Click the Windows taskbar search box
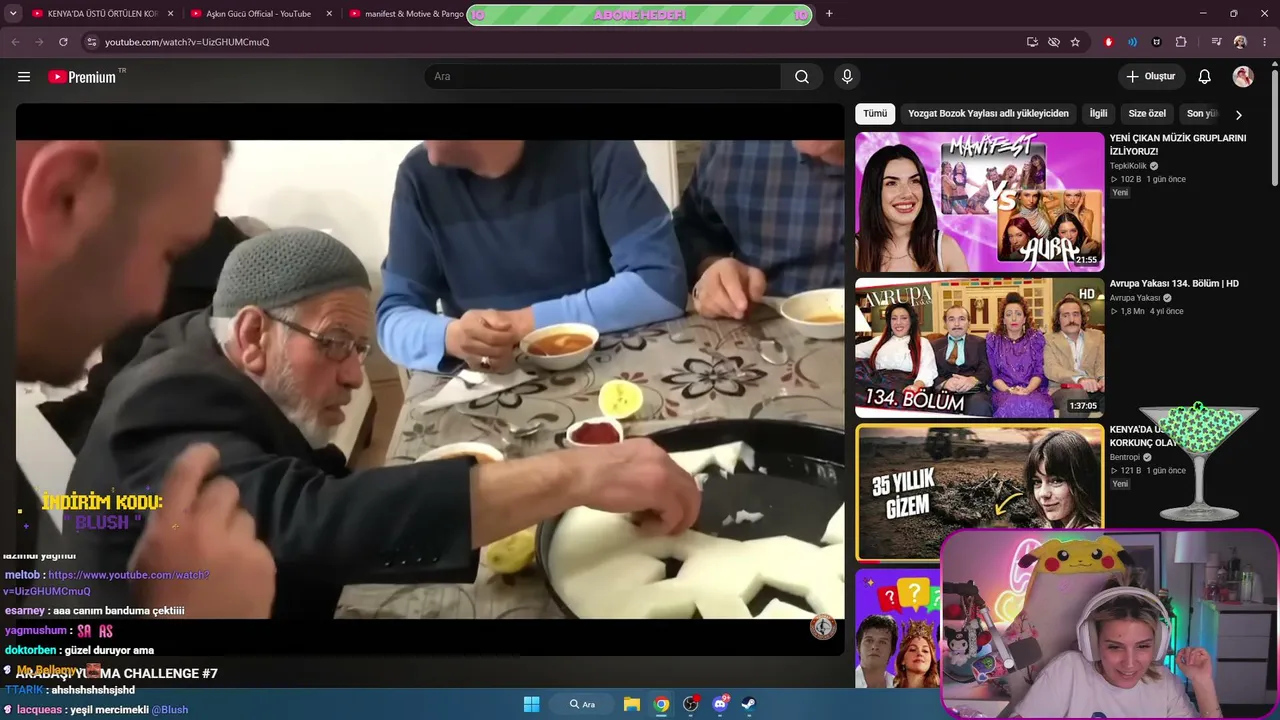Viewport: 1280px width, 720px height. point(582,704)
